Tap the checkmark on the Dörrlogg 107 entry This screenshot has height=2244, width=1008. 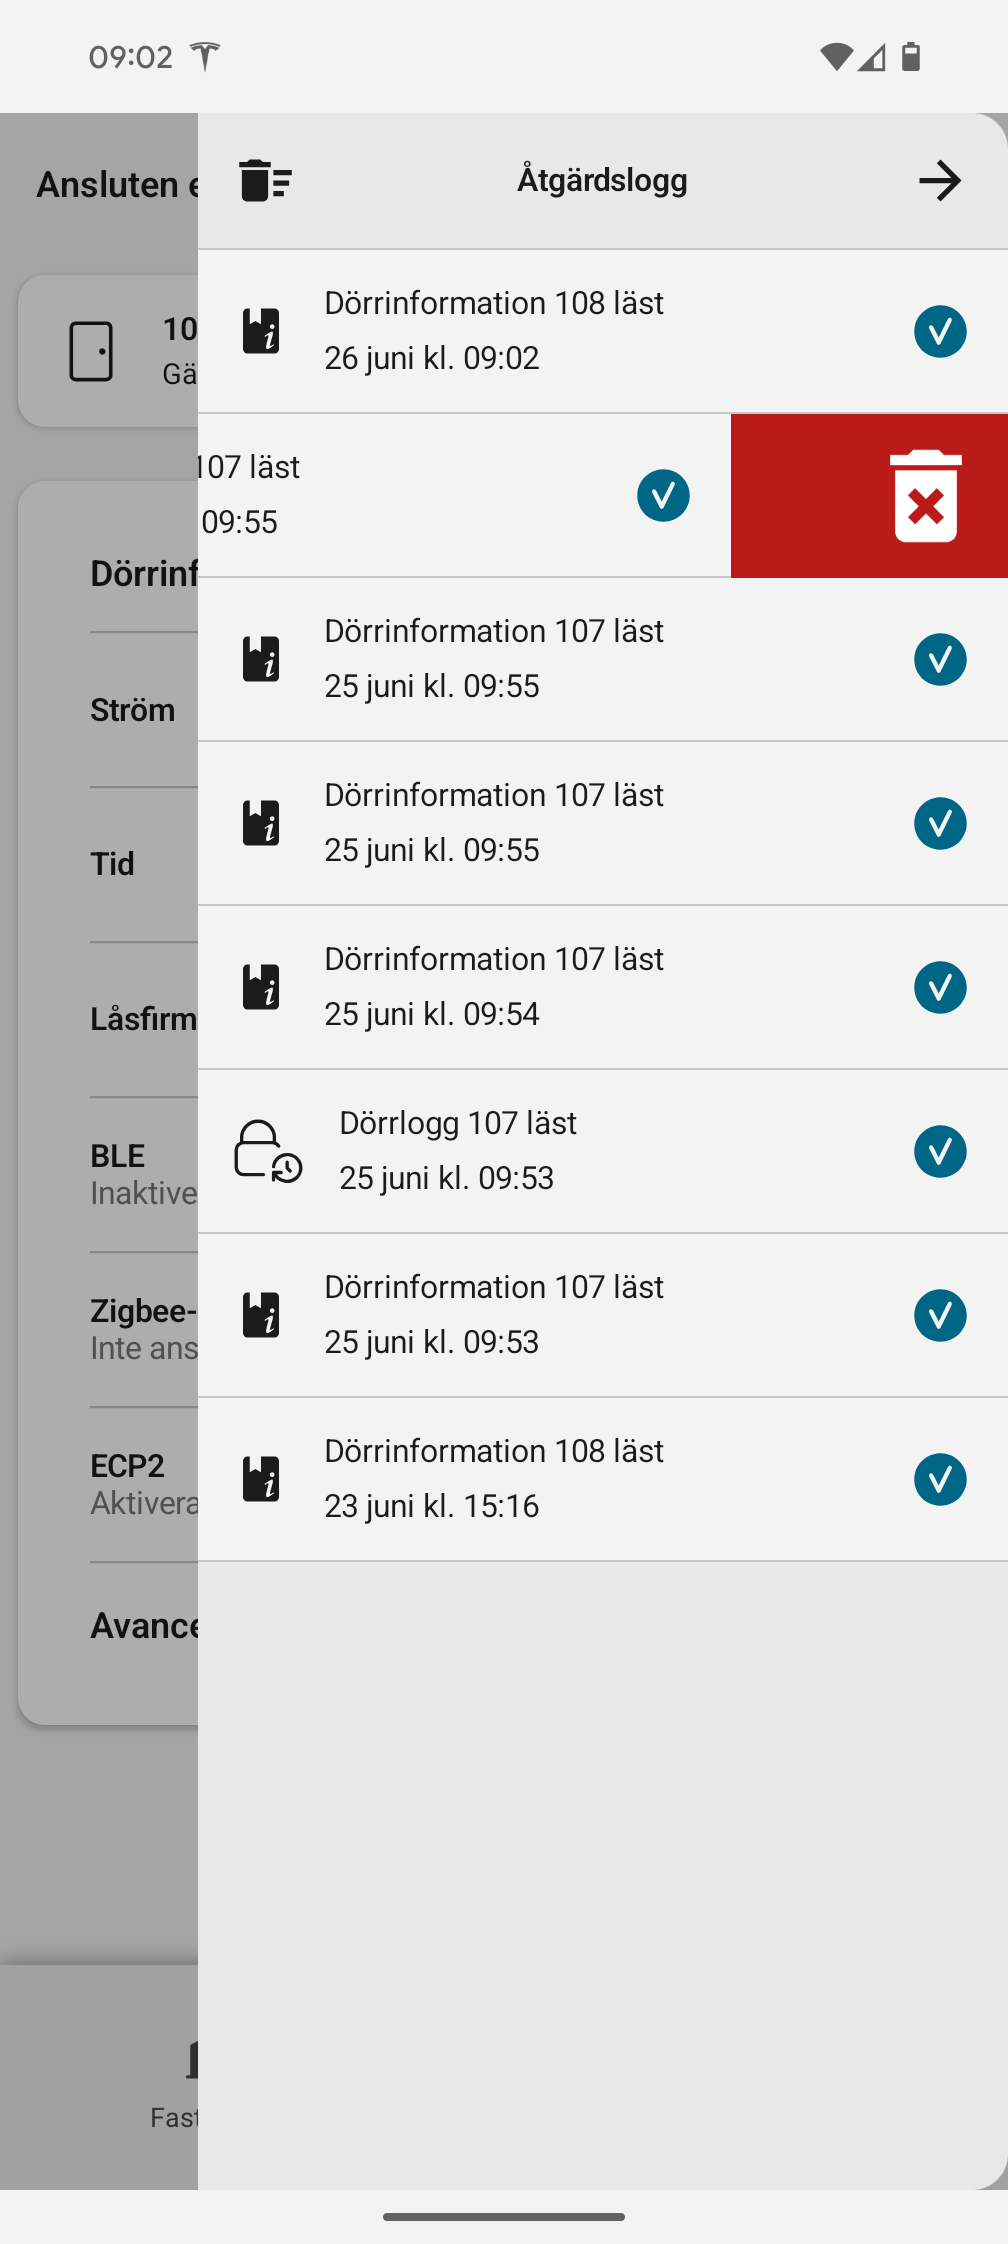(x=940, y=1151)
